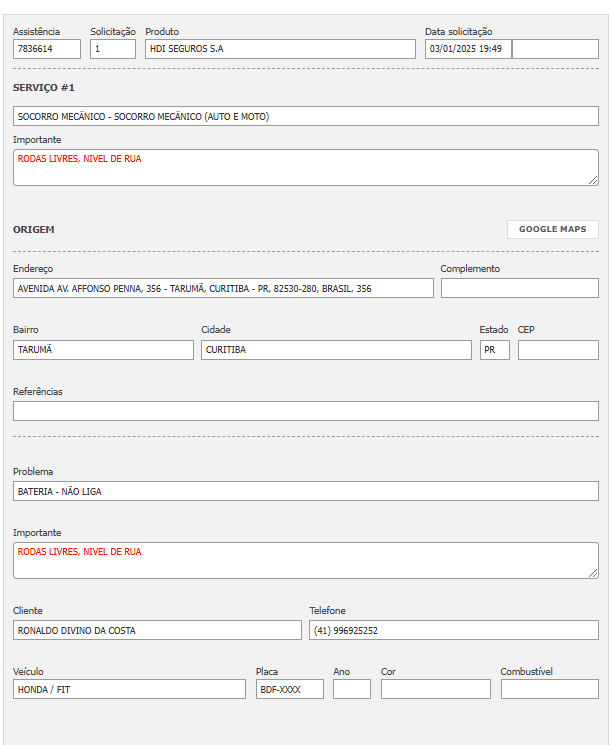Click the Endereço address field
614x745 pixels.
coord(223,288)
